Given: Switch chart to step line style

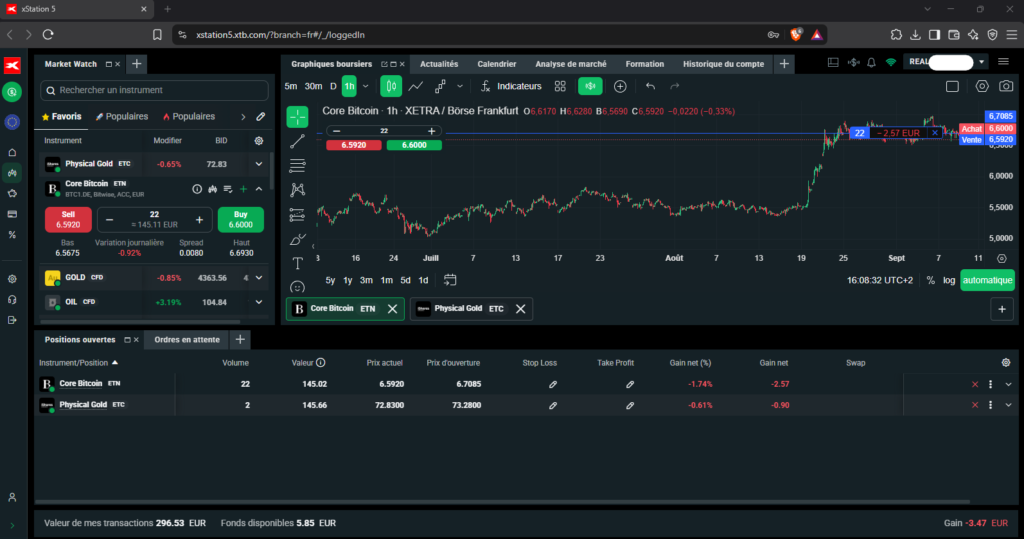Looking at the screenshot, I should (440, 86).
